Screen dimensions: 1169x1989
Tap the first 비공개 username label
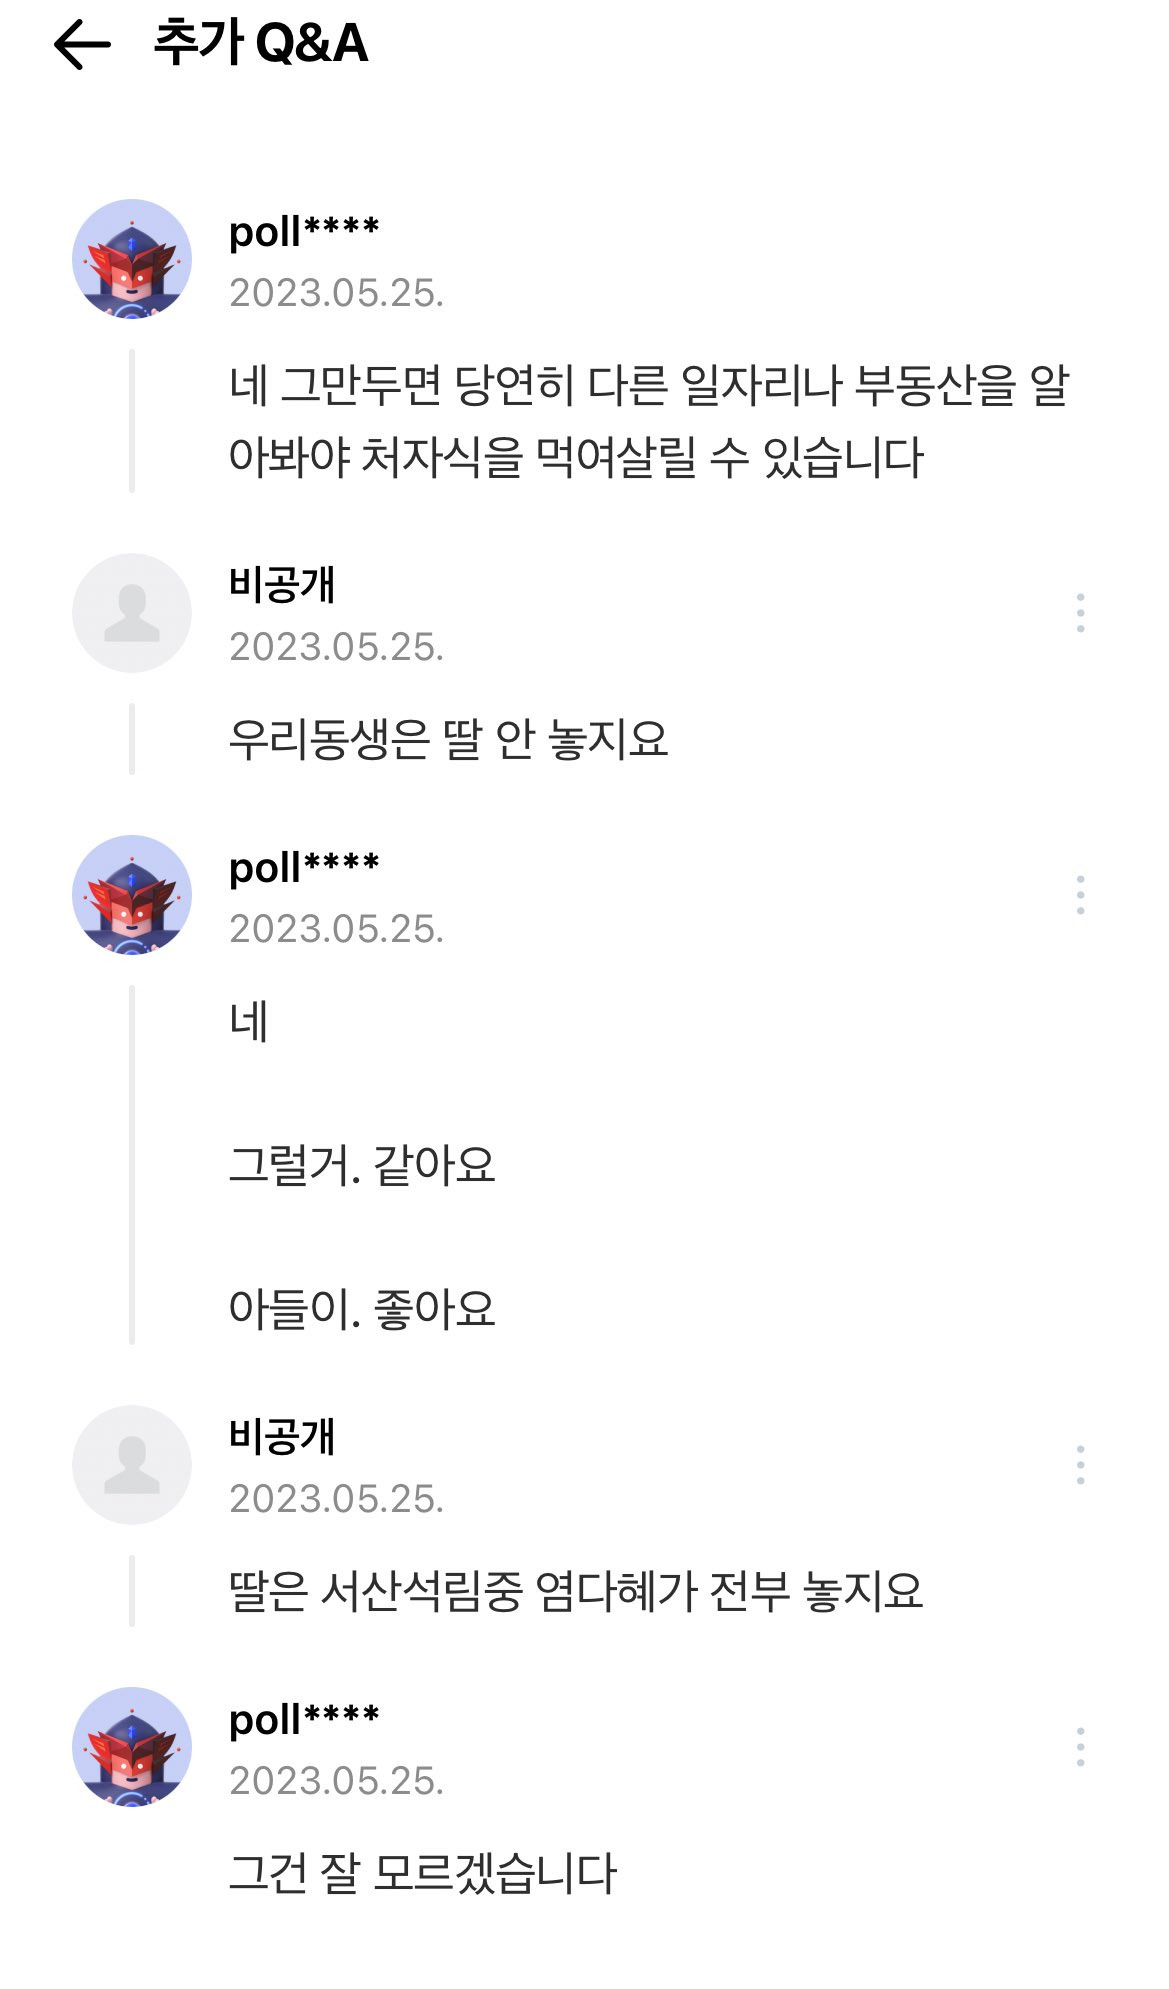point(282,584)
